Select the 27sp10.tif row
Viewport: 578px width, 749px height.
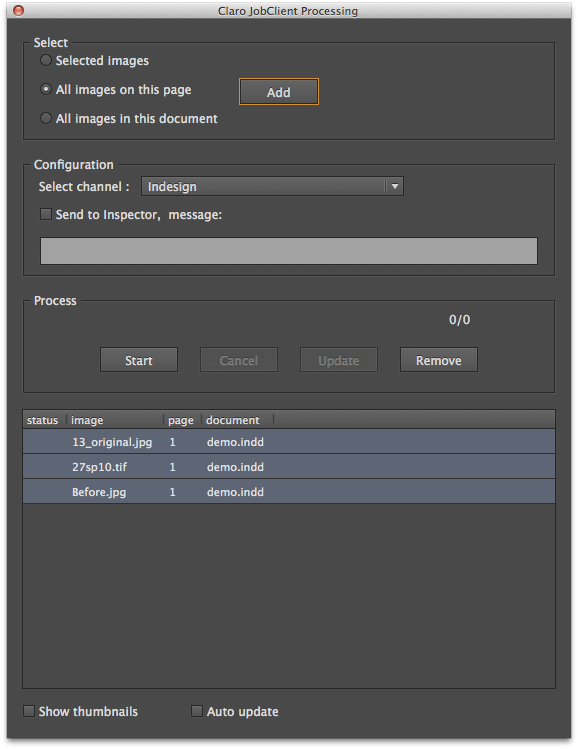289,466
